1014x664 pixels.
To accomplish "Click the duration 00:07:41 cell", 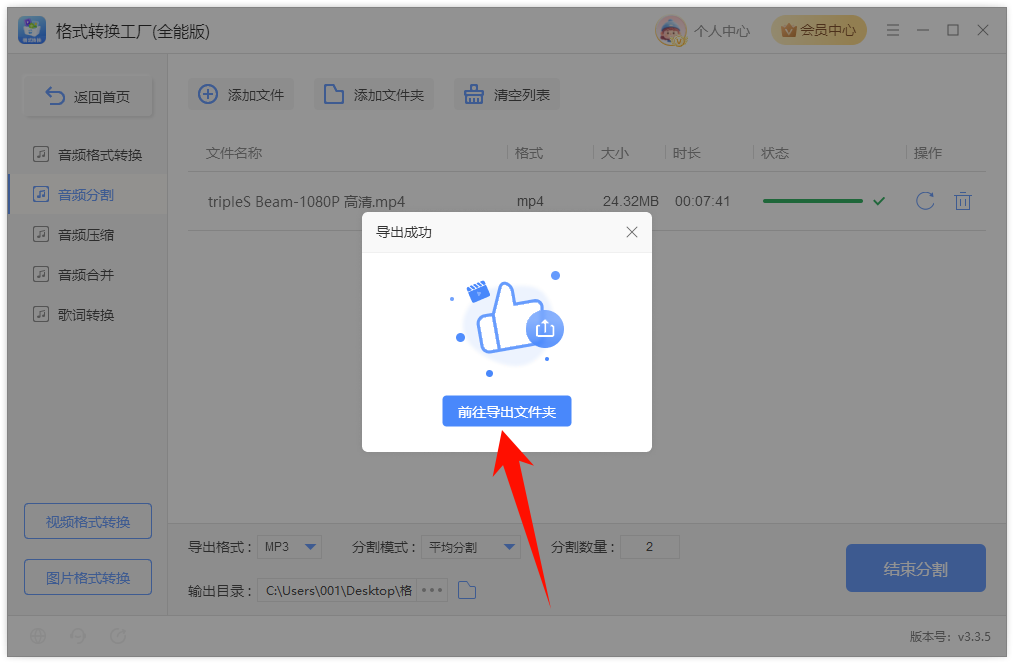I will tap(702, 201).
